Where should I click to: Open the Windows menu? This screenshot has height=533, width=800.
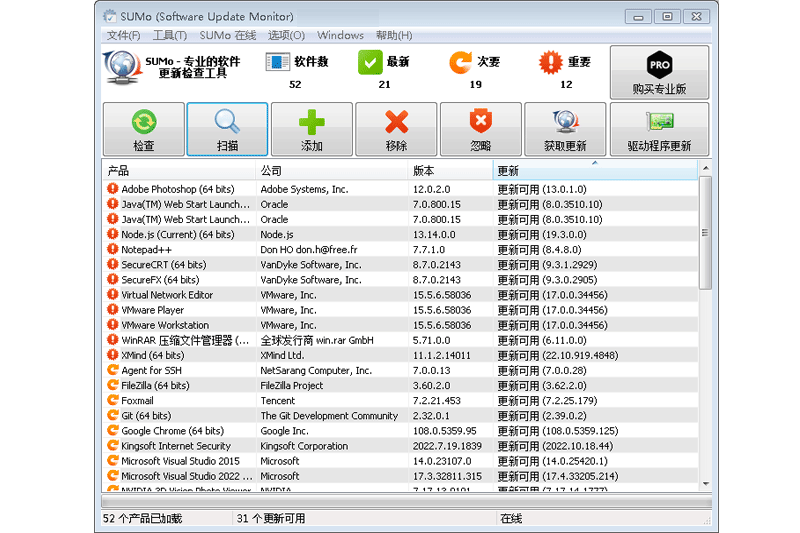[340, 35]
